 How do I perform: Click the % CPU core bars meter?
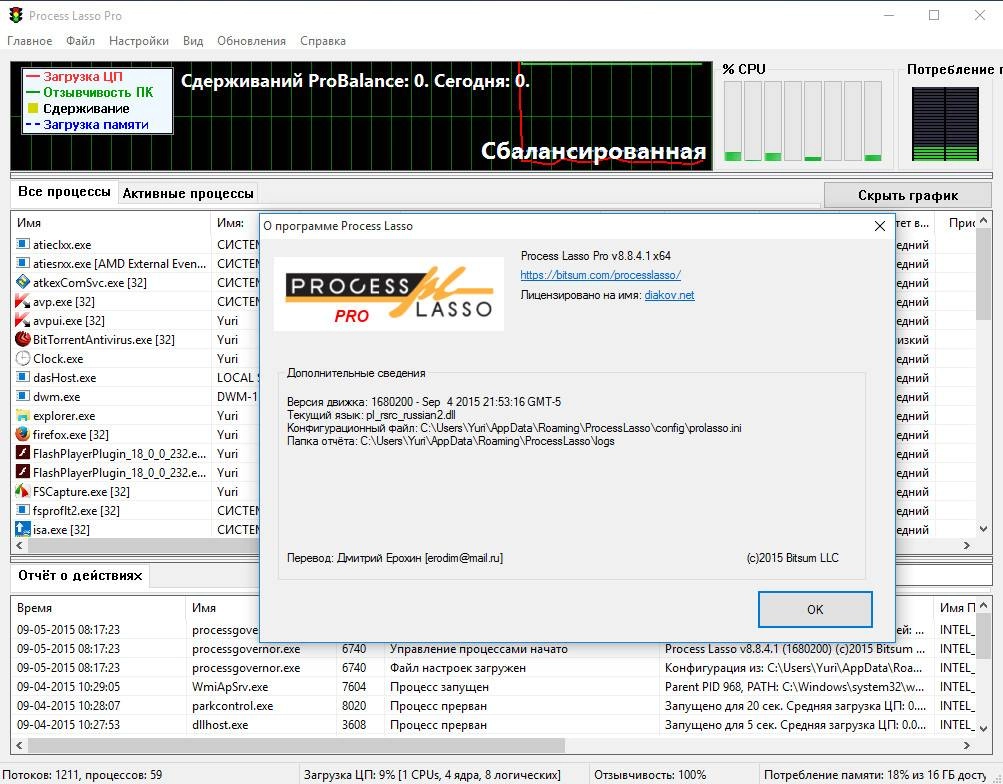(803, 120)
